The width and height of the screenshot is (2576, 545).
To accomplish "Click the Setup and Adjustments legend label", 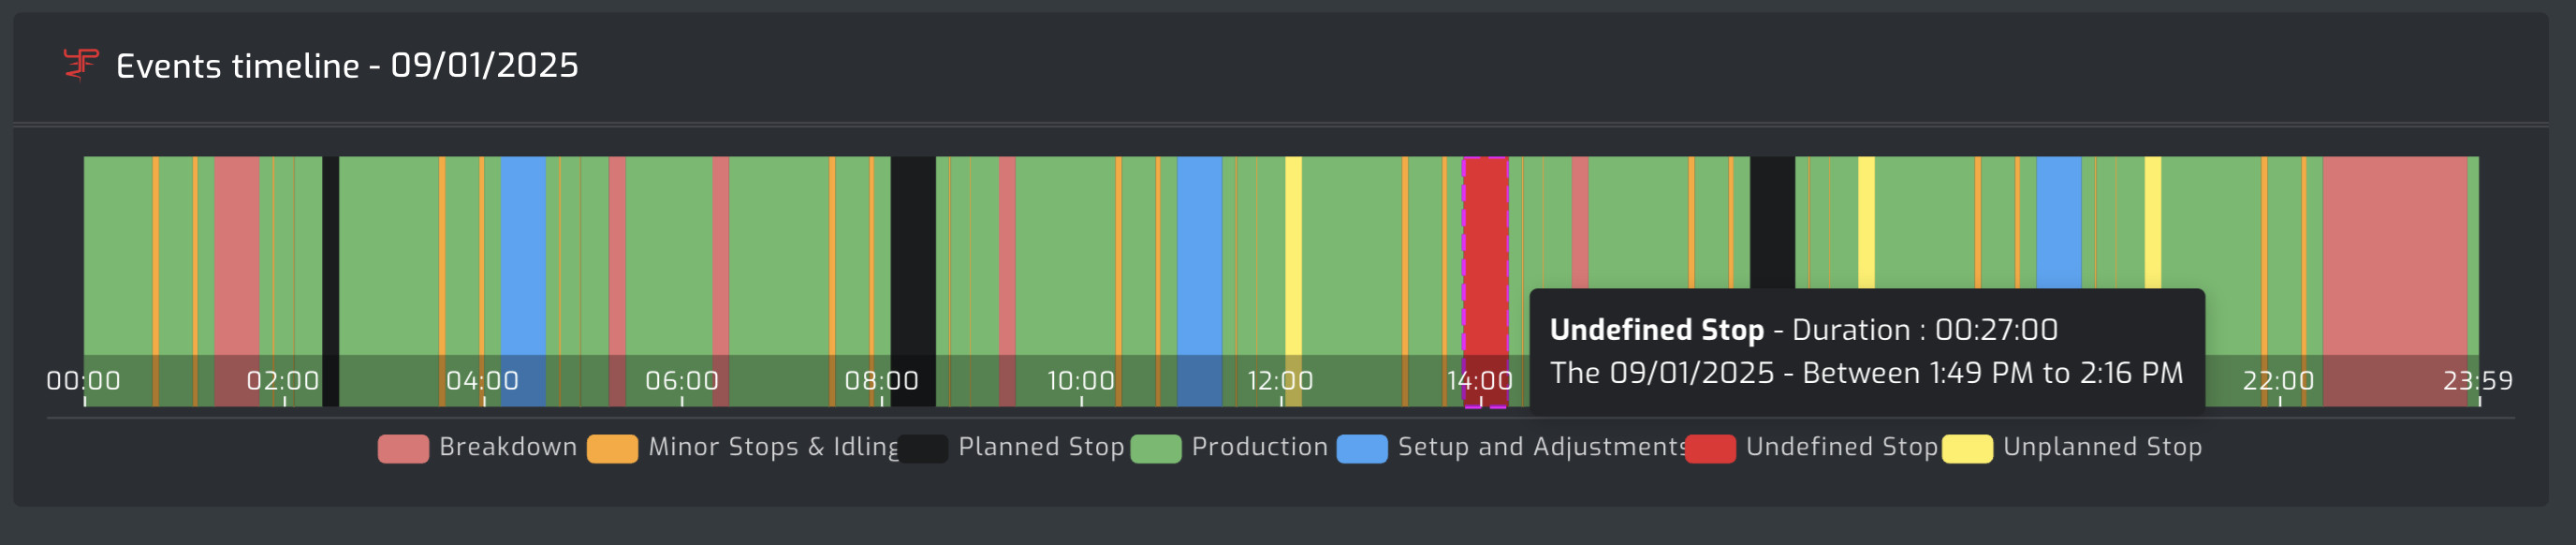I will 1542,447.
